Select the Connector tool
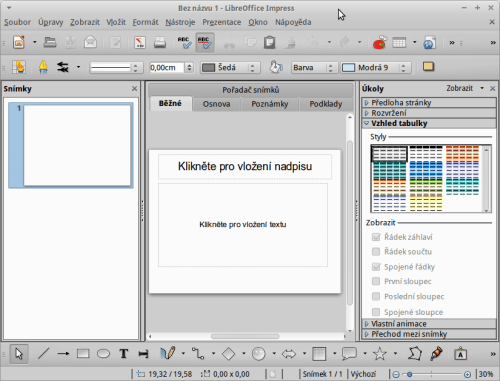This screenshot has height=381, width=500. (x=198, y=353)
